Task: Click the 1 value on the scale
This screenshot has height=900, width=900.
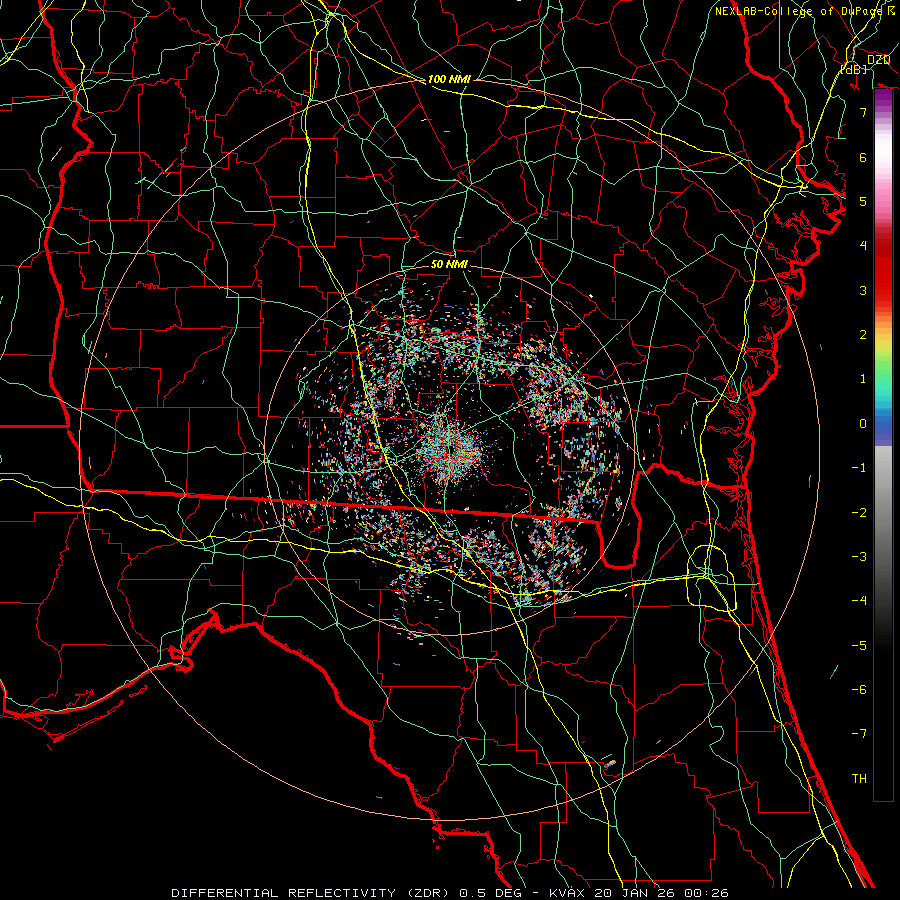Action: coord(863,379)
